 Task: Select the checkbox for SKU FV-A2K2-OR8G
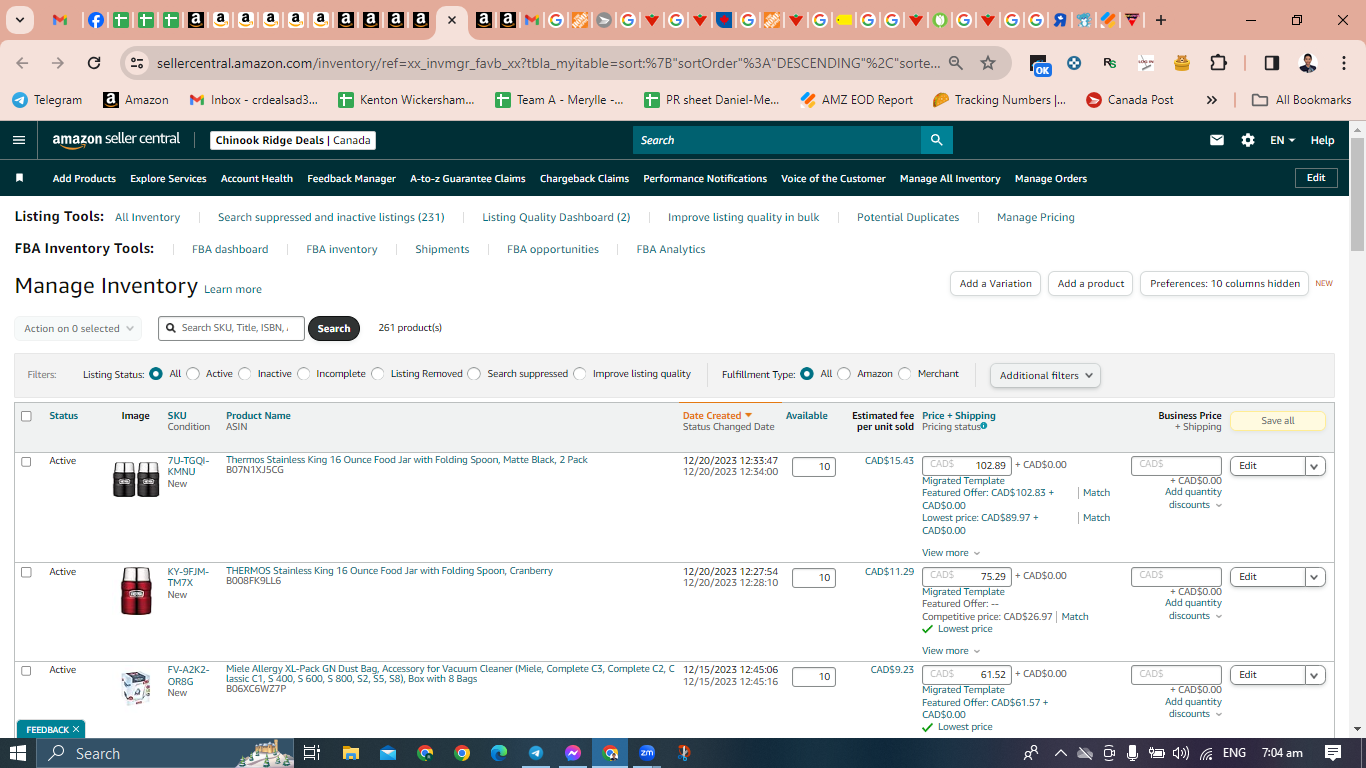(26, 670)
